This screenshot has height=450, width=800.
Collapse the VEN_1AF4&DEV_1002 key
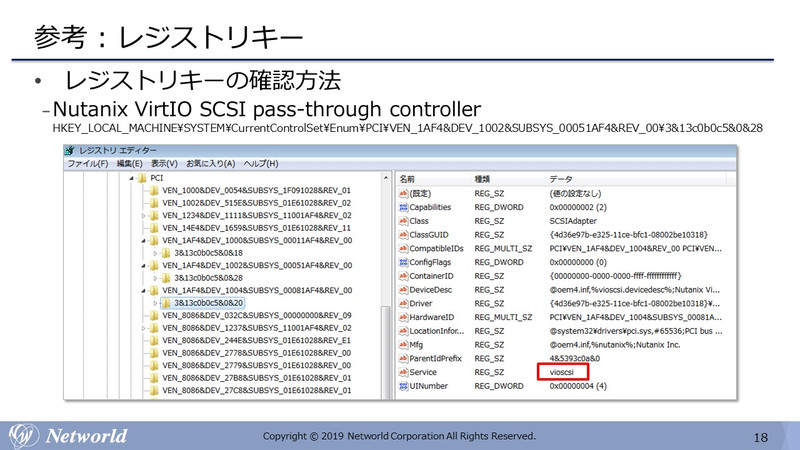coord(143,266)
